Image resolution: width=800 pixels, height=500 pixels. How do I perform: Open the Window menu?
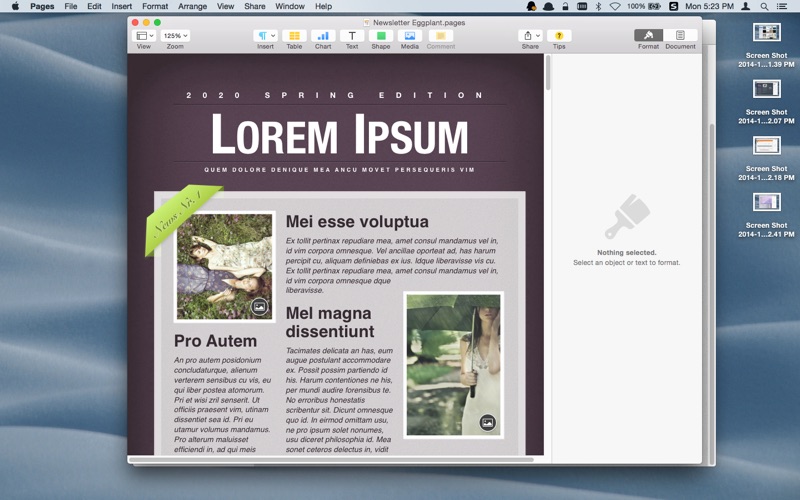(x=290, y=6)
